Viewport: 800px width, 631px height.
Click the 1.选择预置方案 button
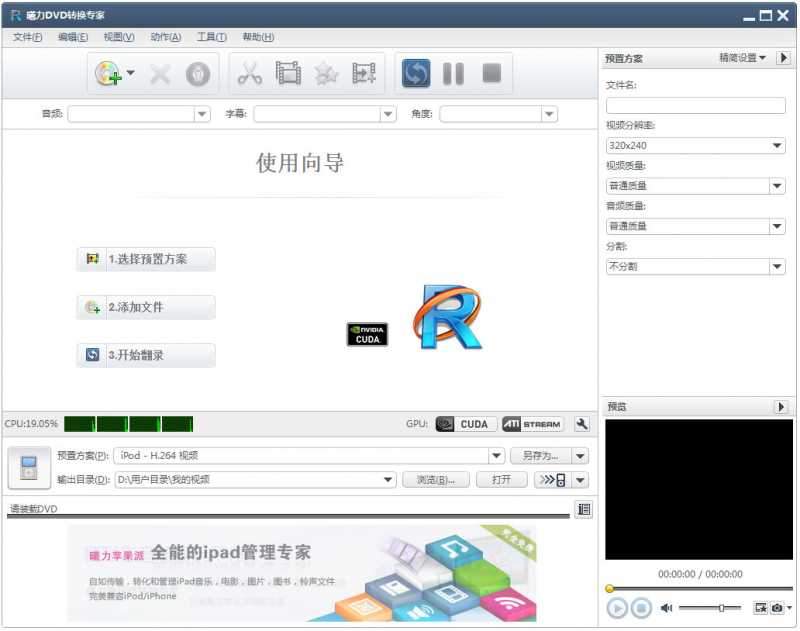pos(144,258)
